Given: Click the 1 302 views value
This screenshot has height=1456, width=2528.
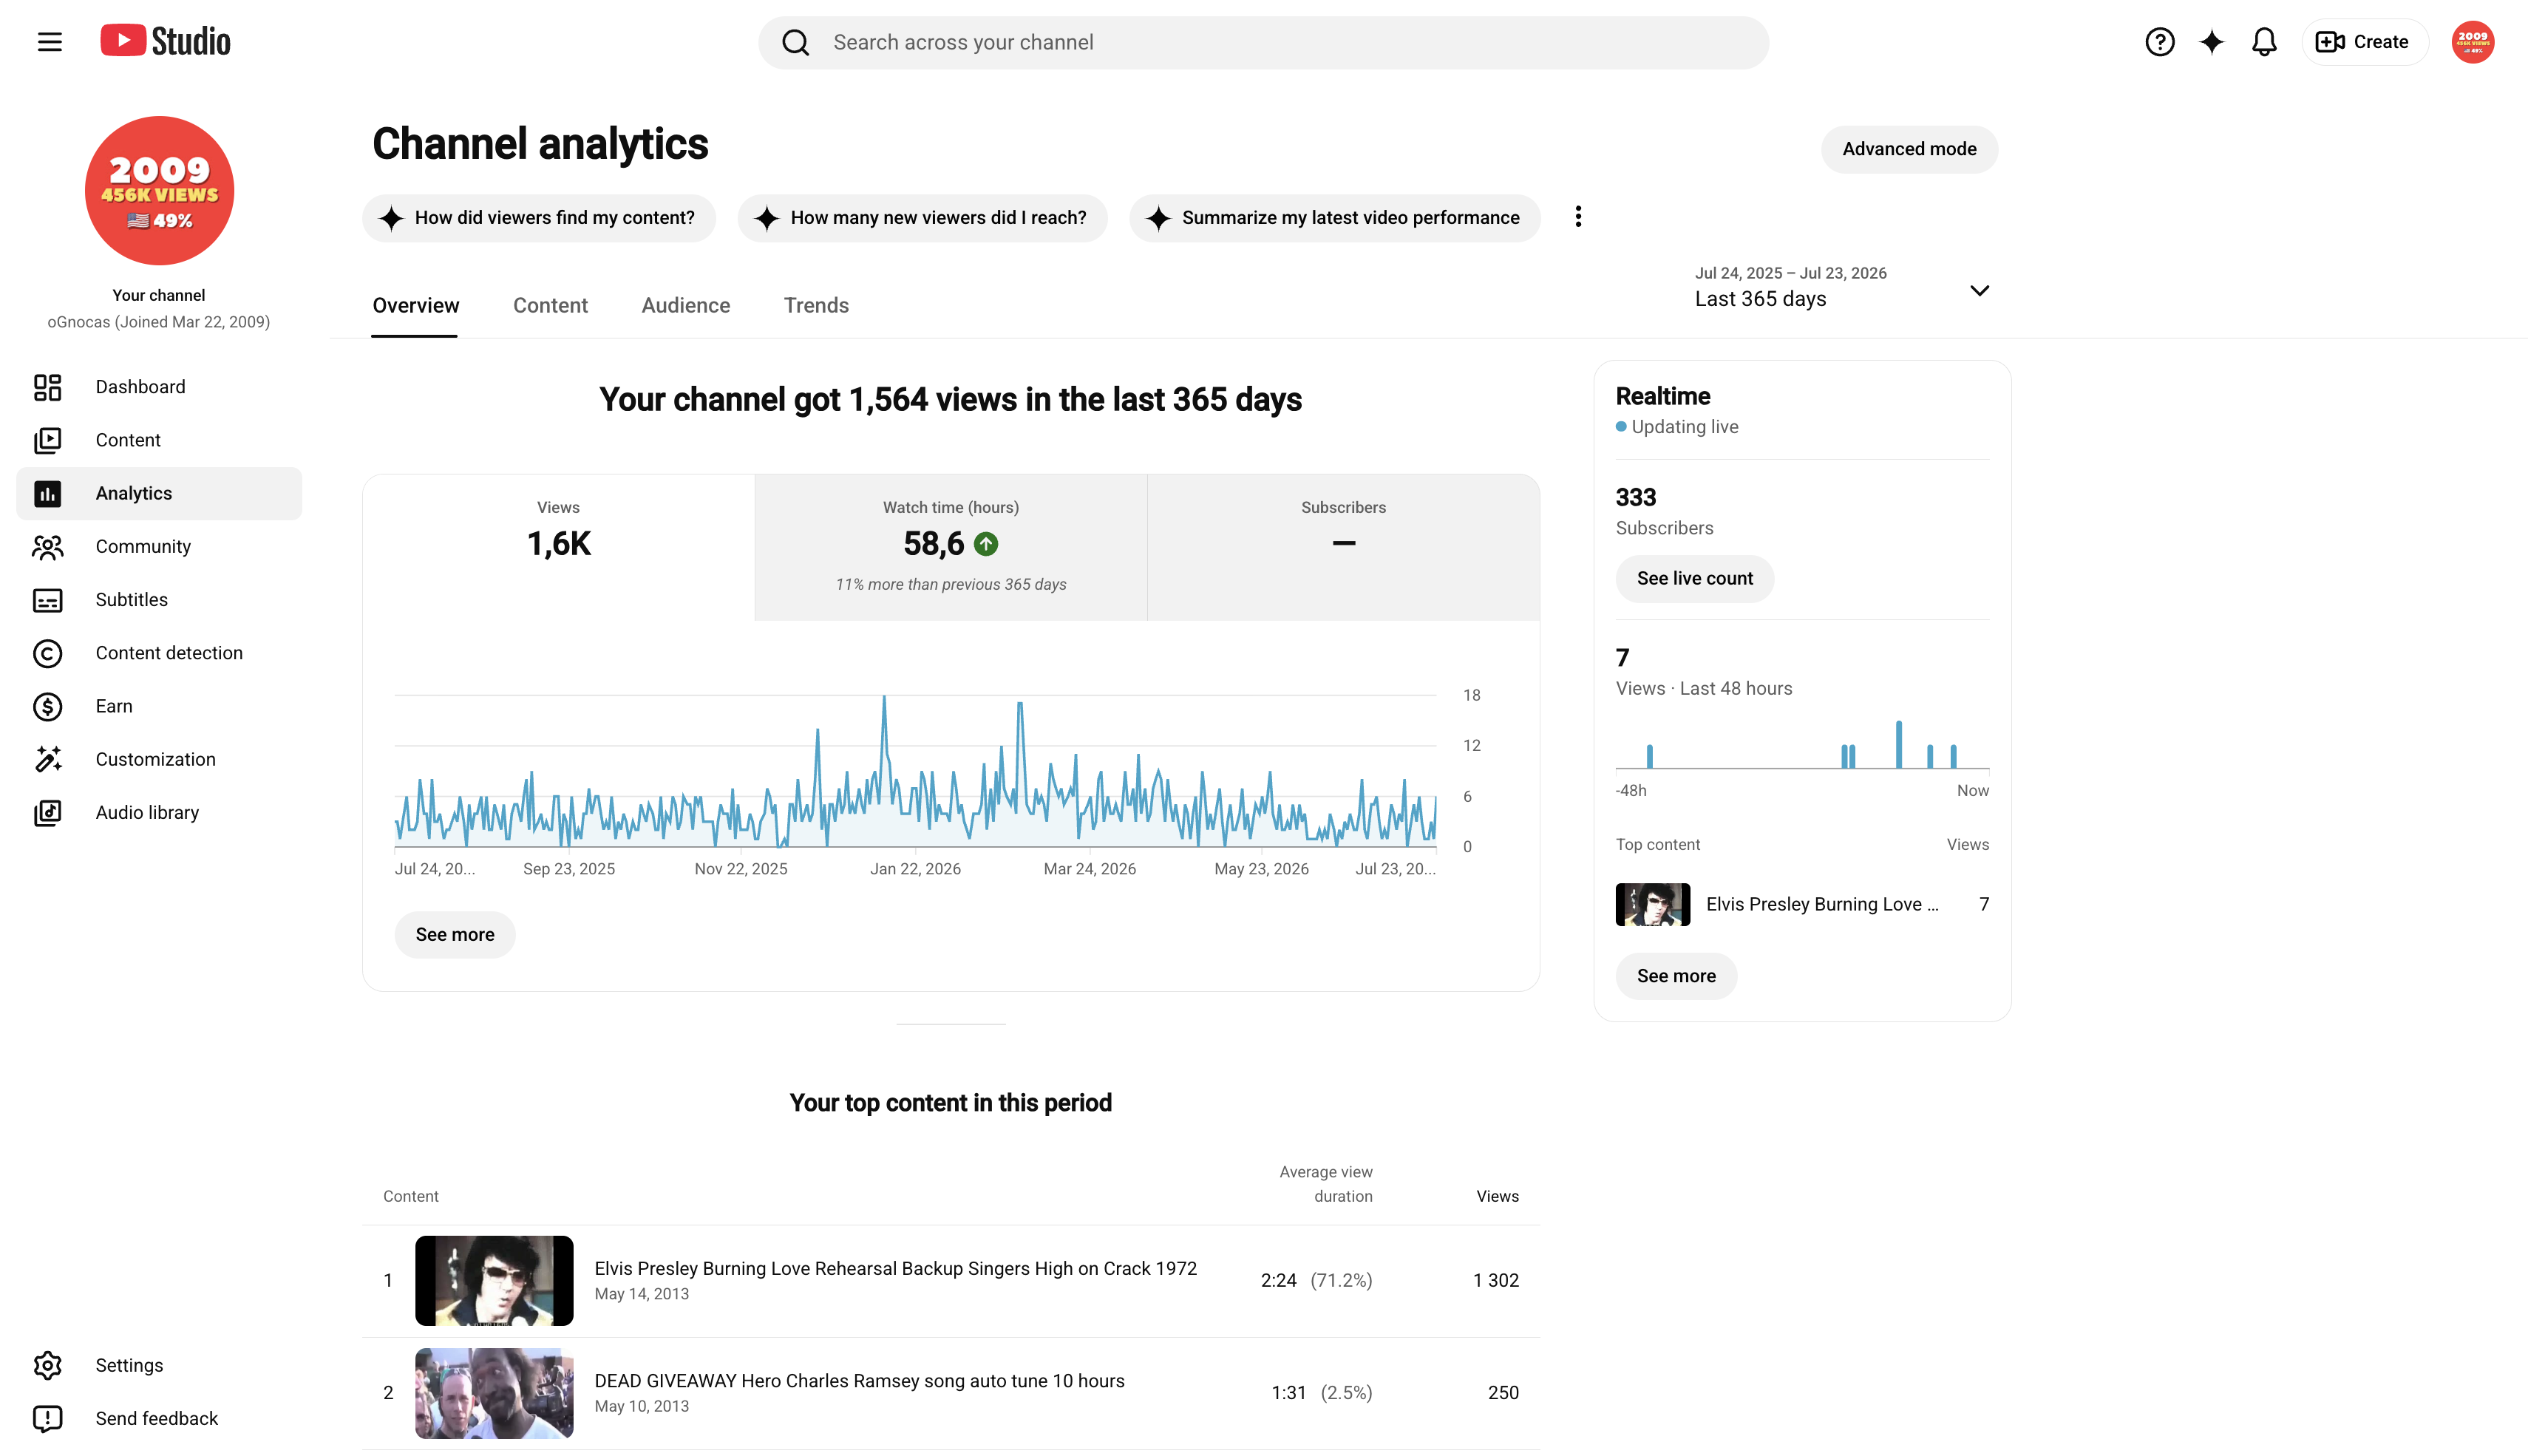Looking at the screenshot, I should [x=1495, y=1280].
